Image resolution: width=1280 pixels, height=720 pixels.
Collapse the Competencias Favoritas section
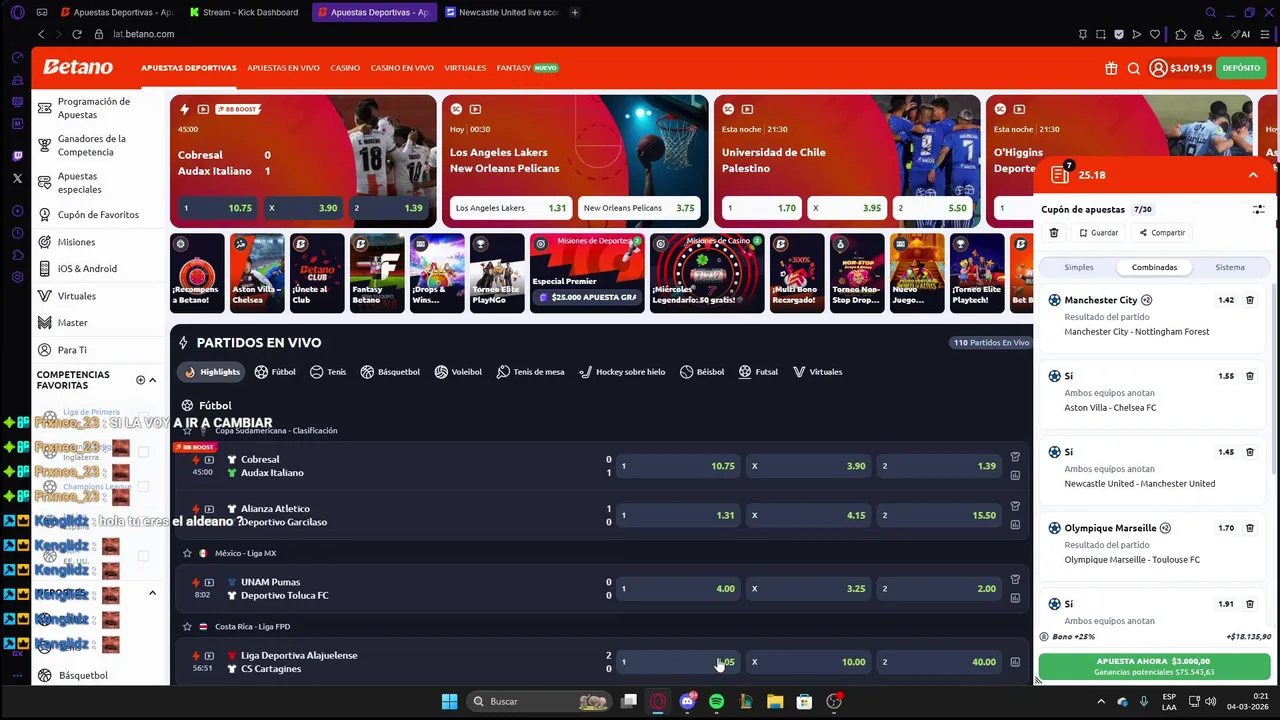(x=152, y=380)
